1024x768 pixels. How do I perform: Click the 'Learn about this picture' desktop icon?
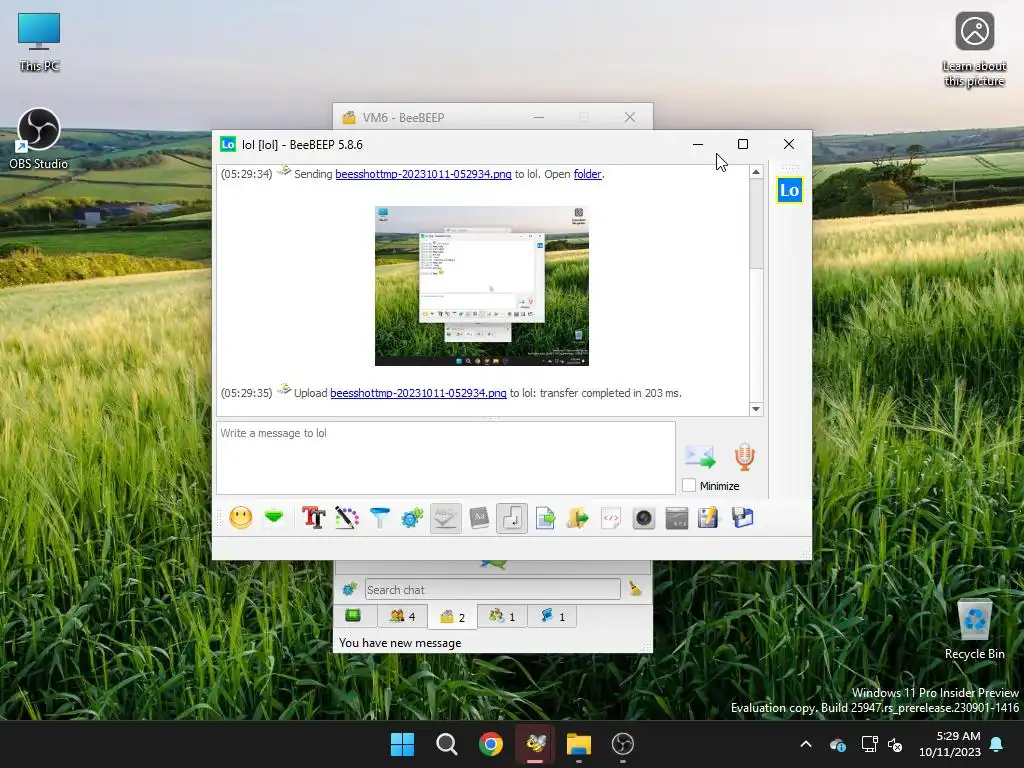(x=974, y=50)
